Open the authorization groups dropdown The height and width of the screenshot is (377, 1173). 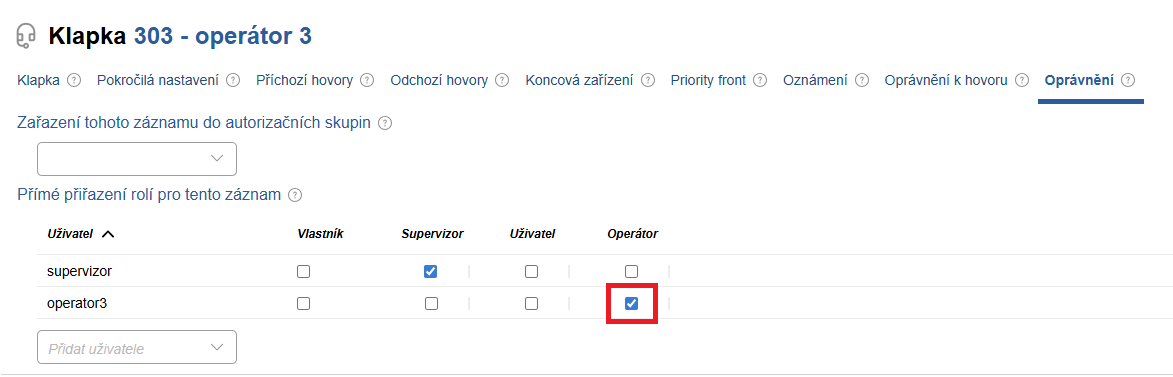click(137, 159)
